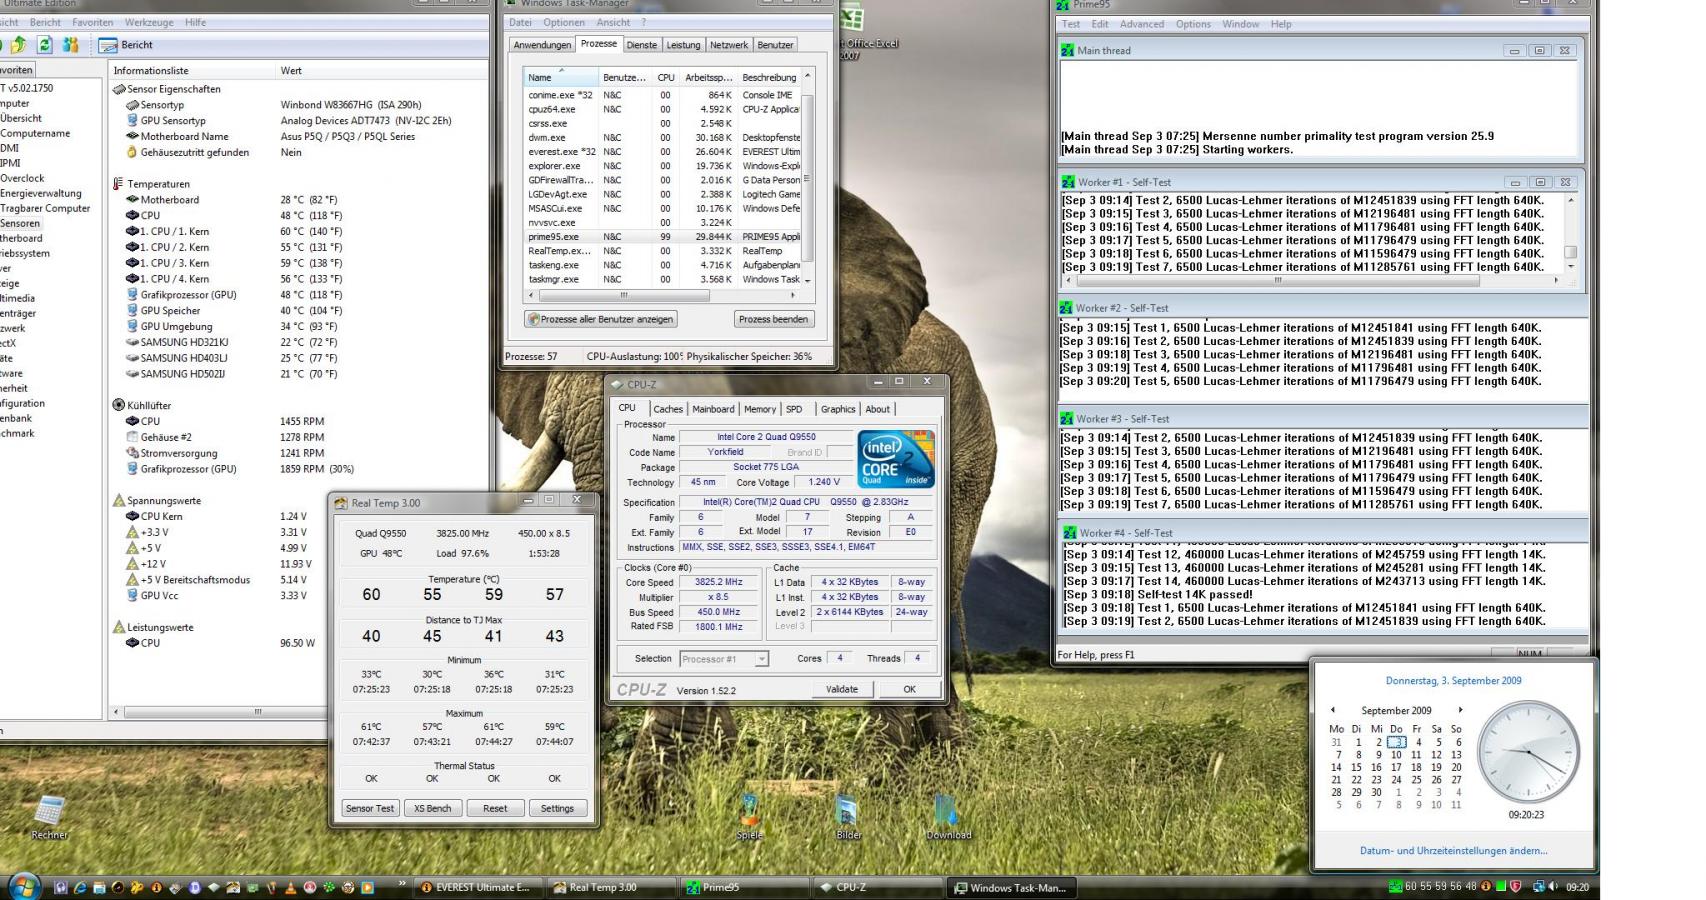Switch to Netzwerk tab in Task Manager
Screen dimensions: 1706x900
click(729, 45)
